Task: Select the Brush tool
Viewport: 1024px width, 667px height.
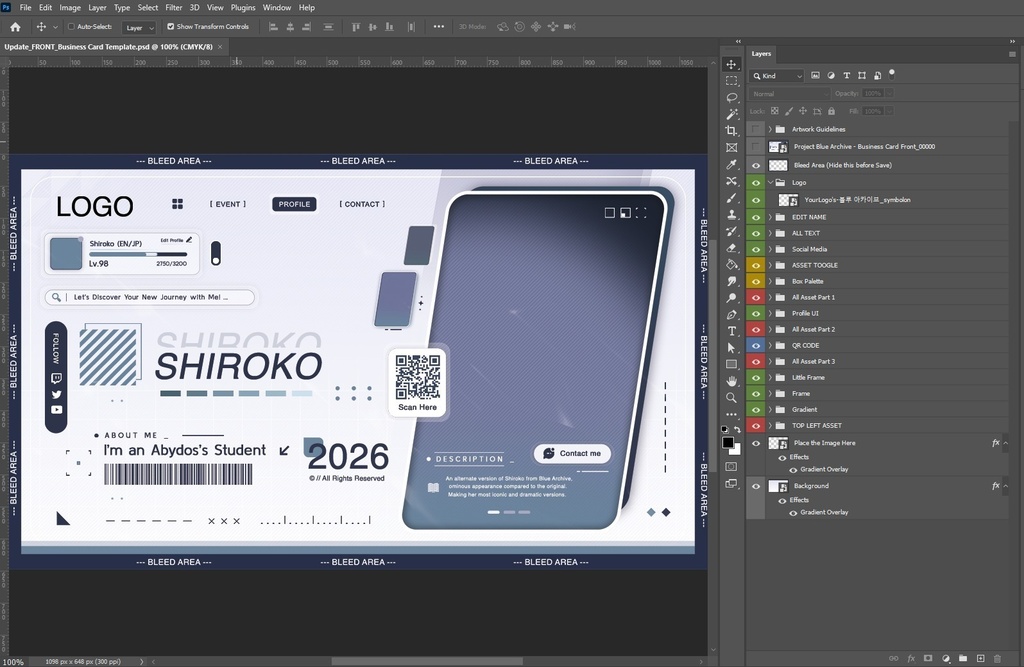Action: [731, 198]
